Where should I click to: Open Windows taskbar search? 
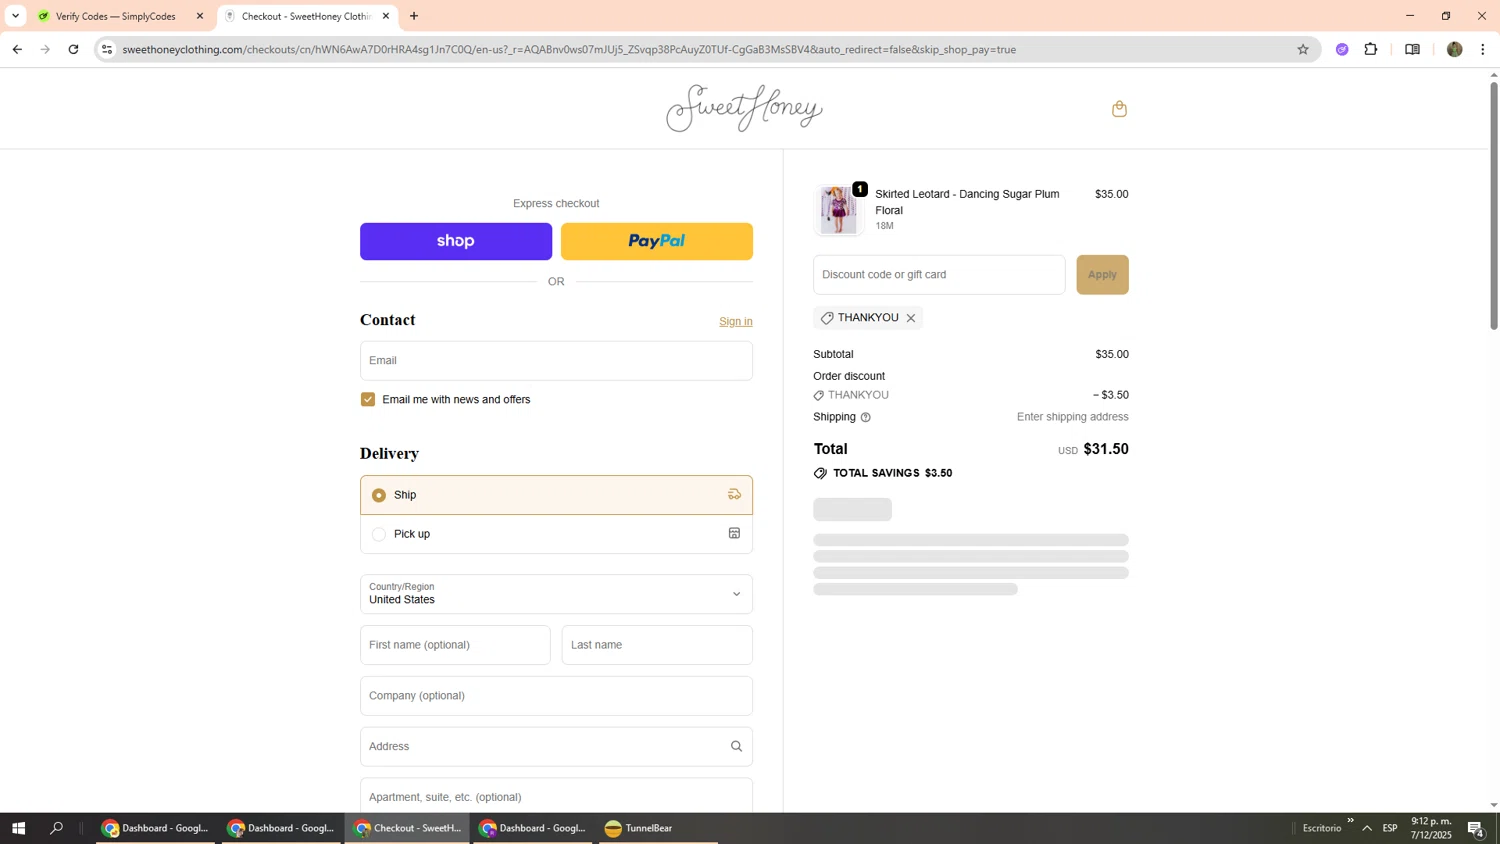[x=56, y=828]
